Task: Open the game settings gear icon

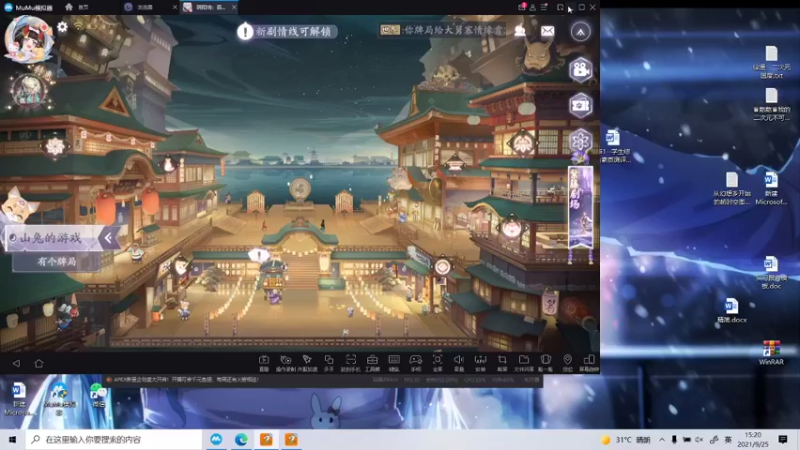Action: [x=62, y=27]
